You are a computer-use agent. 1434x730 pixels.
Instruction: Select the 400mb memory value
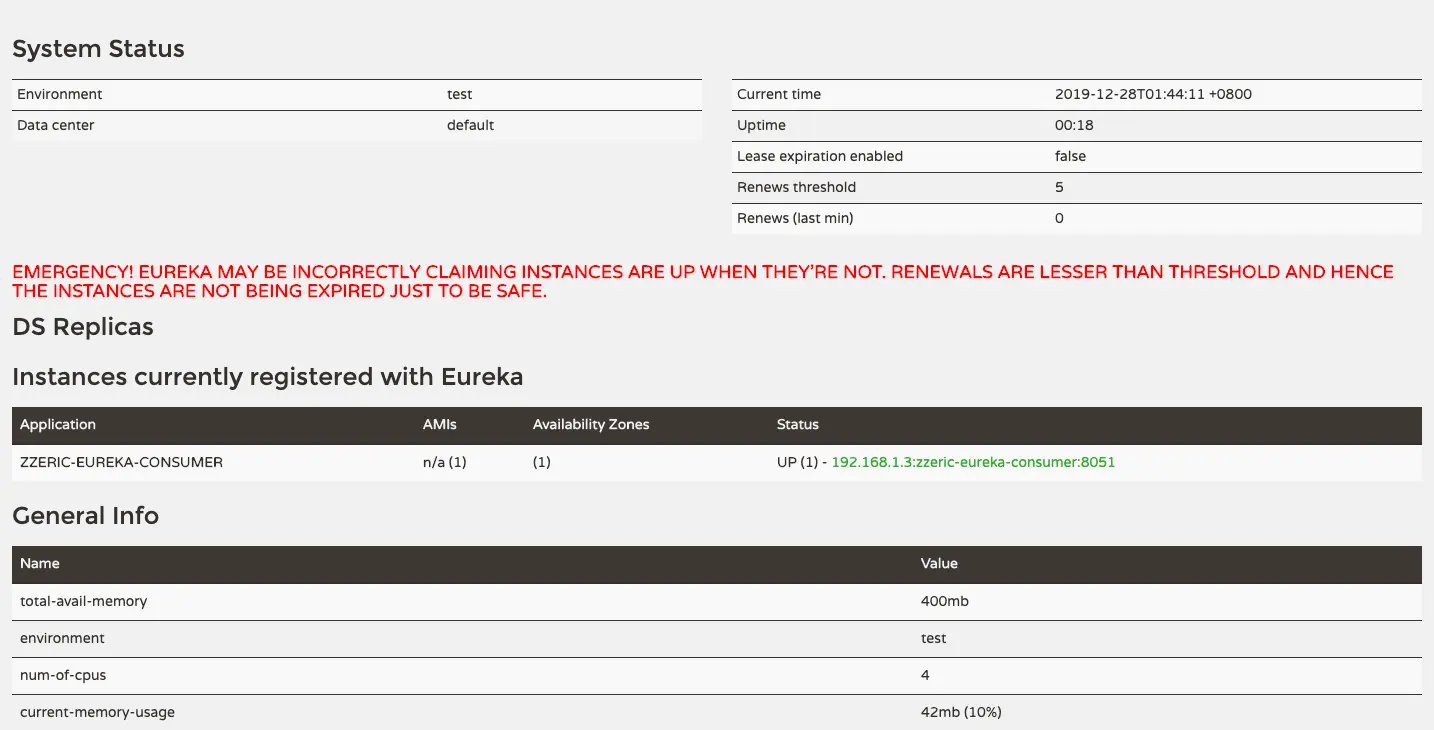[x=945, y=601]
